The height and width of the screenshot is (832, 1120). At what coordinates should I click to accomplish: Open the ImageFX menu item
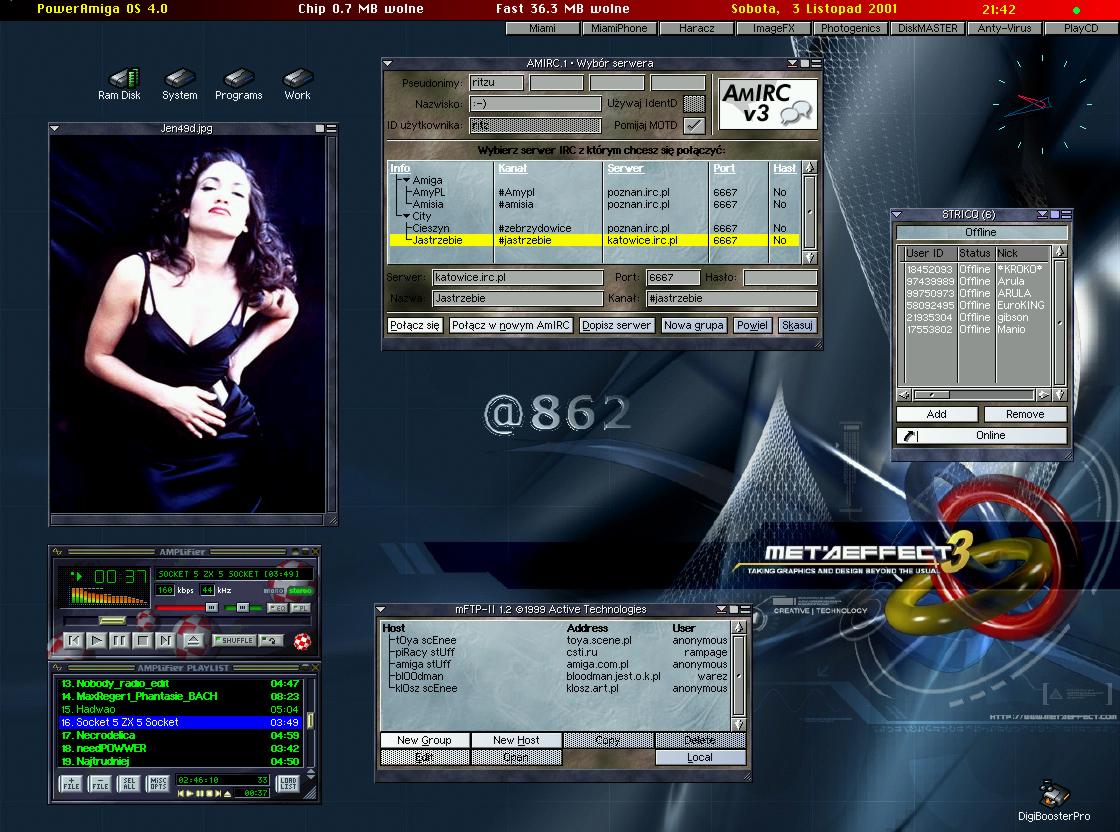coord(774,28)
